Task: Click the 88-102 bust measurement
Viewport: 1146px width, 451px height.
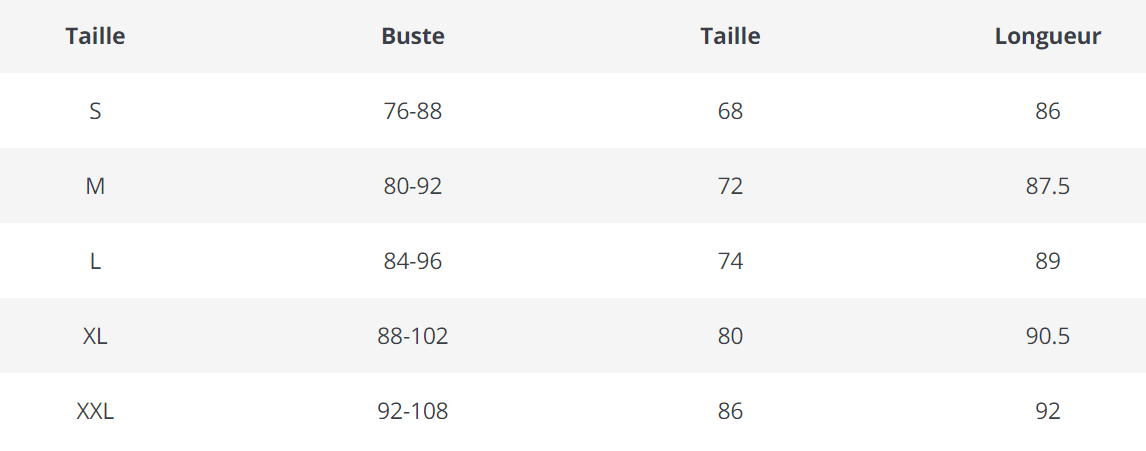Action: point(413,336)
